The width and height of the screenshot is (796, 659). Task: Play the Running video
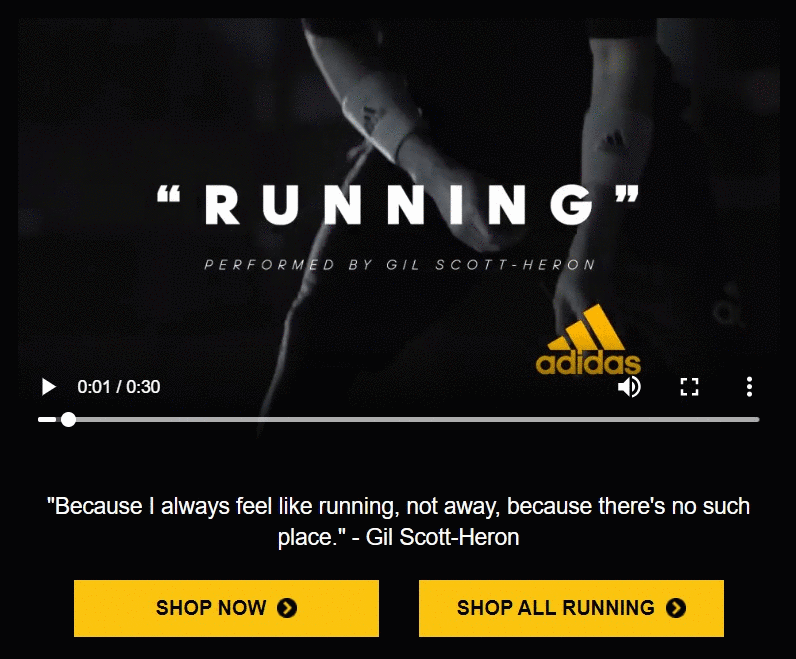[x=48, y=387]
